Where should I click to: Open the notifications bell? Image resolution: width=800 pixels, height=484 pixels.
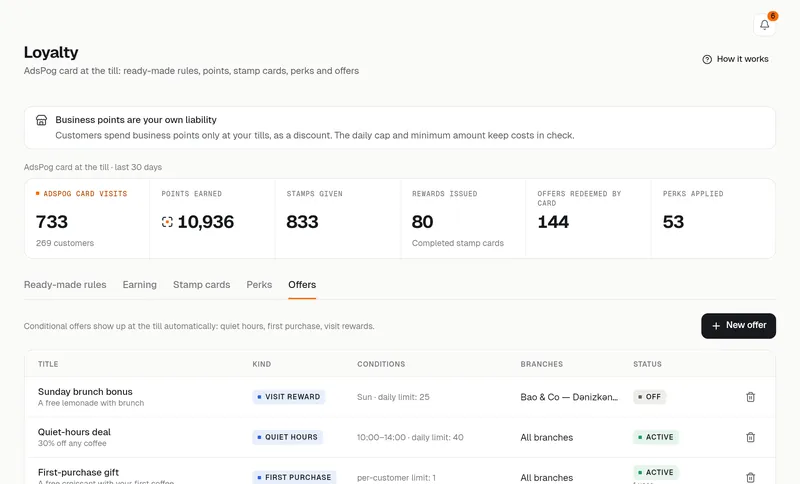[764, 24]
